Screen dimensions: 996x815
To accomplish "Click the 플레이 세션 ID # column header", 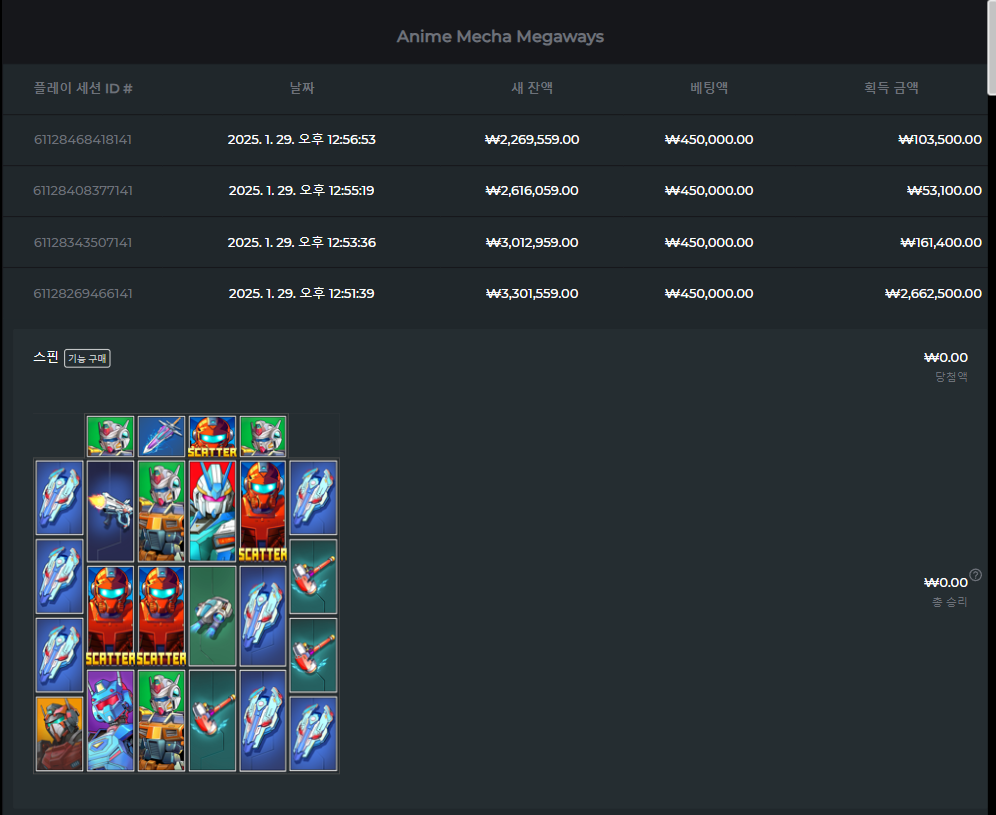I will (x=83, y=88).
